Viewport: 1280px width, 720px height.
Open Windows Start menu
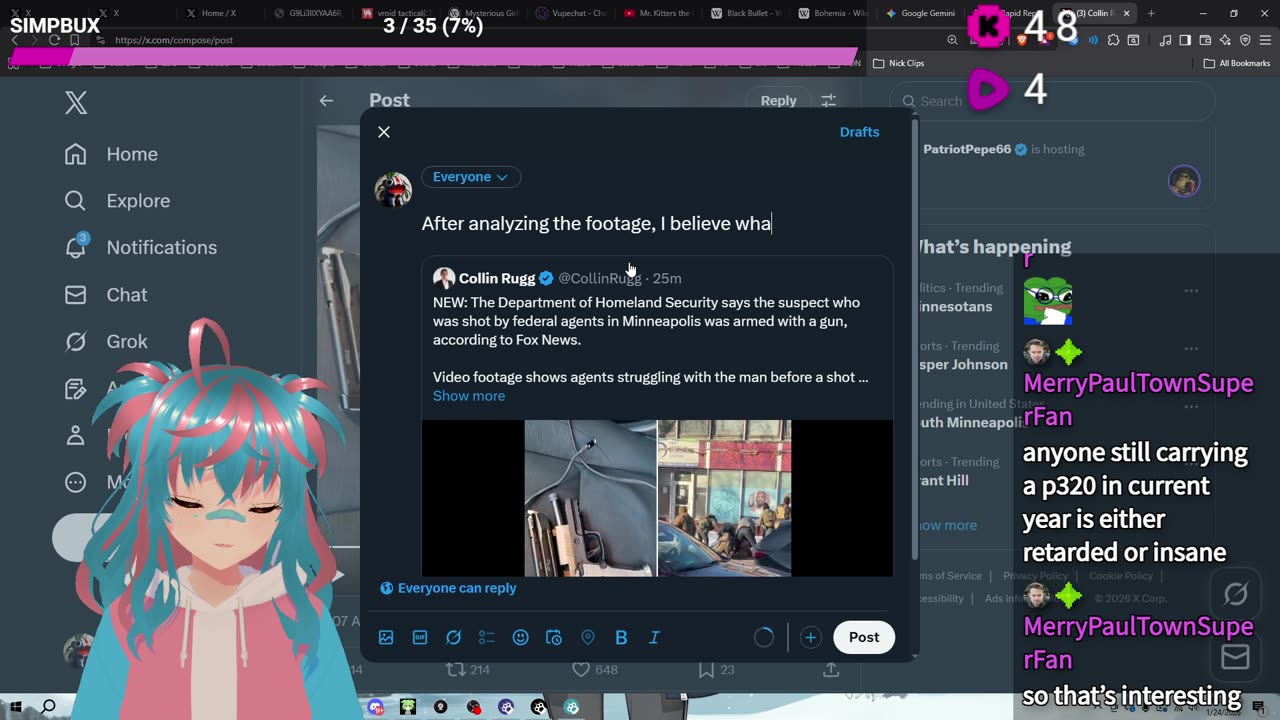16,707
